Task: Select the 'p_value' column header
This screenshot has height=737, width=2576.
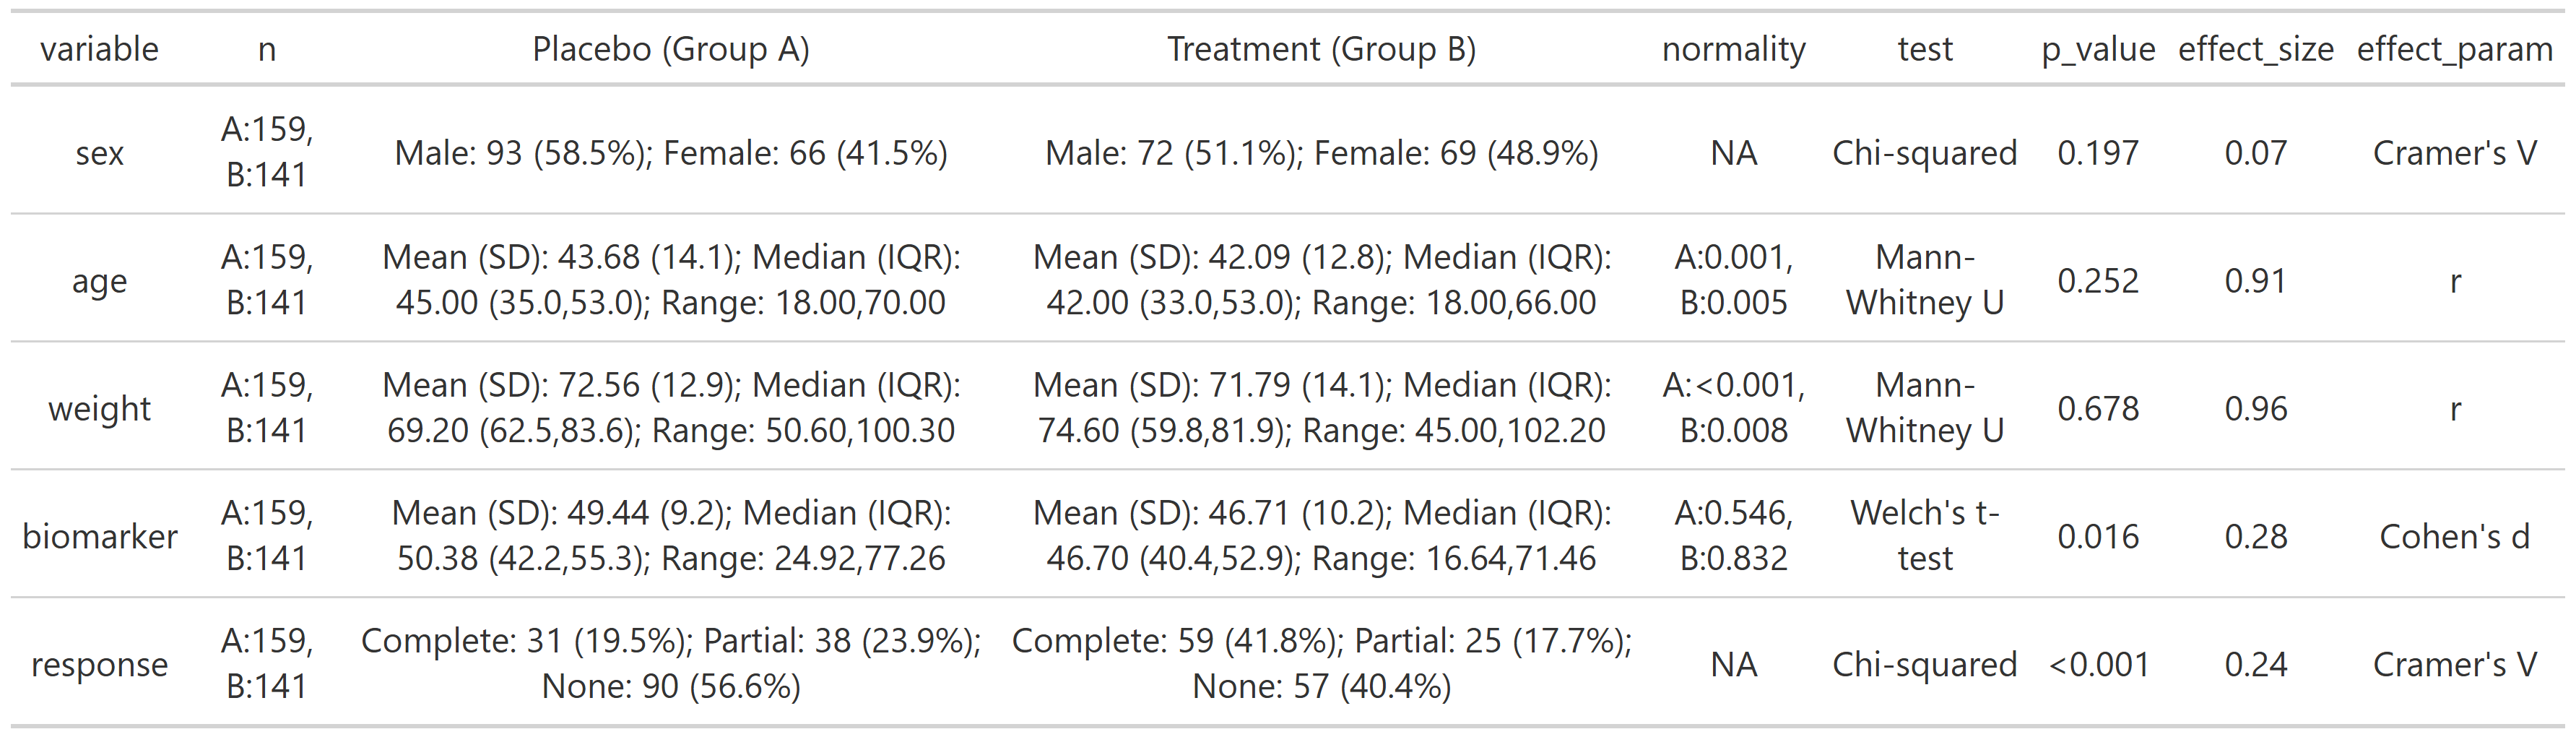Action: [x=2097, y=49]
